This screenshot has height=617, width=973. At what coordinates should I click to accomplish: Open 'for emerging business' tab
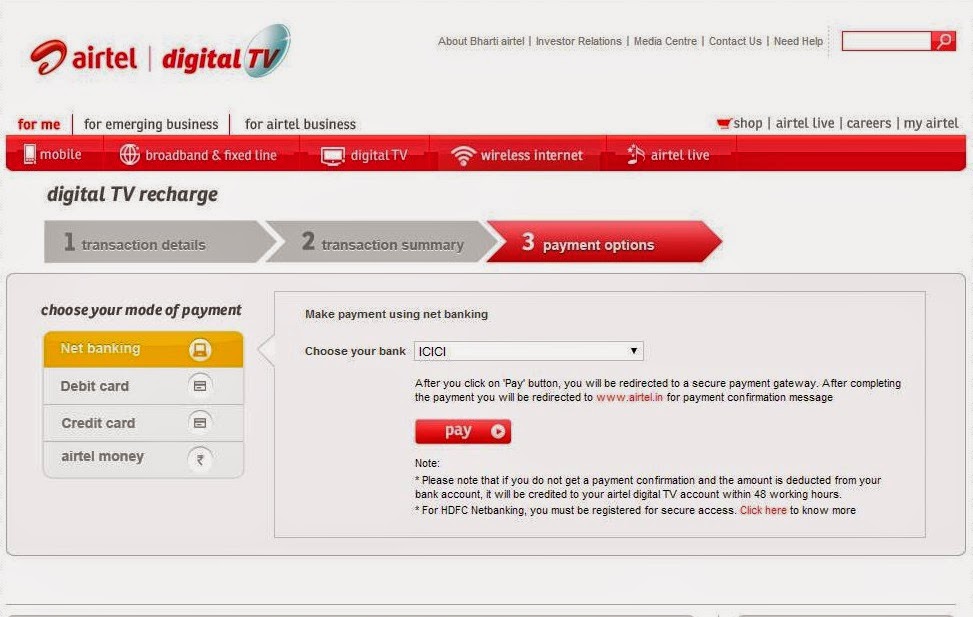[151, 124]
